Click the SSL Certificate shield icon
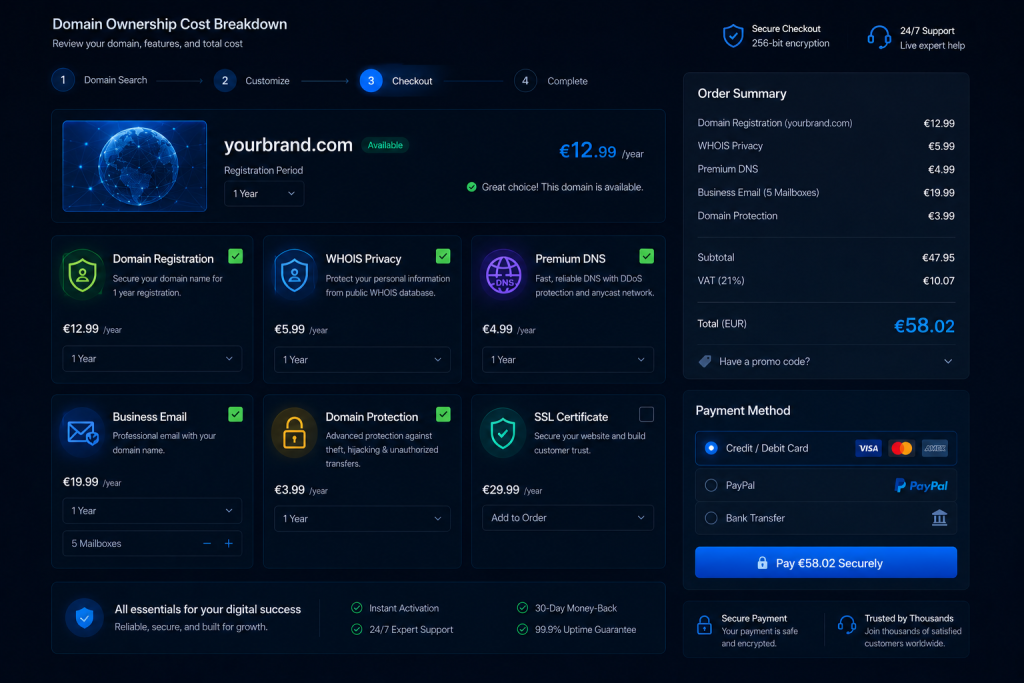Viewport: 1024px width, 683px height. (503, 433)
